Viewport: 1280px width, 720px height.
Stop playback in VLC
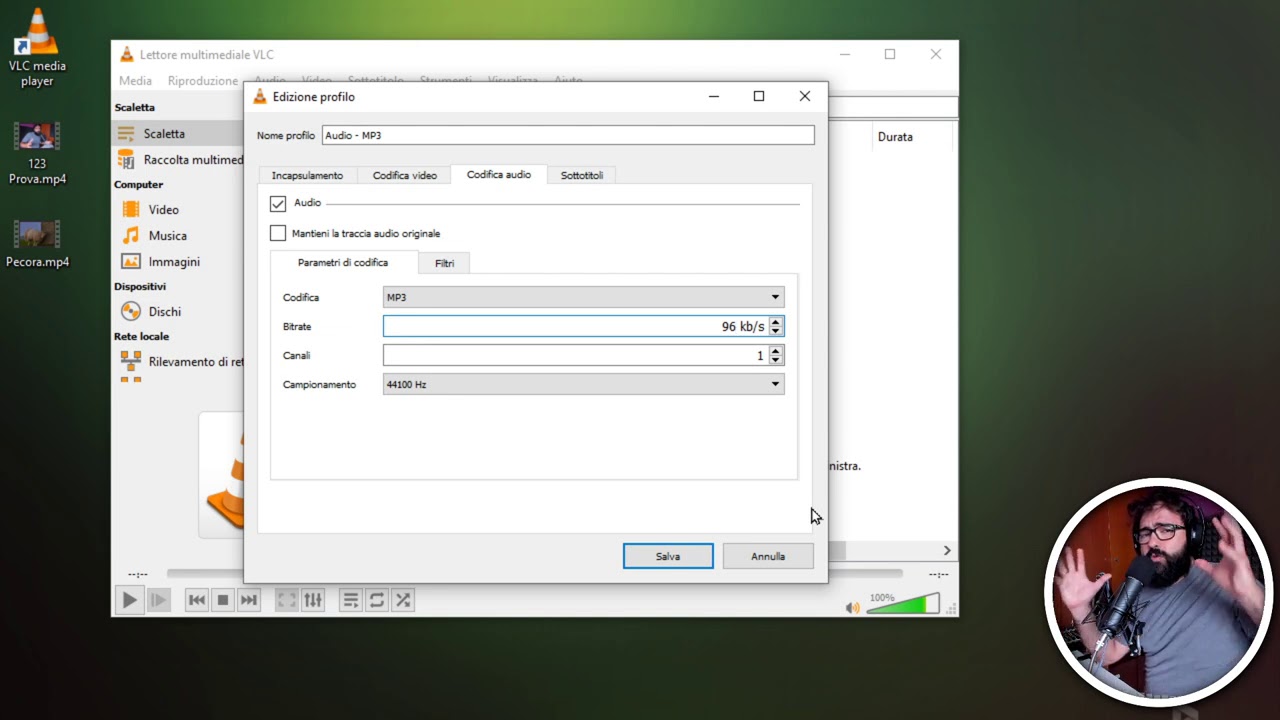[223, 600]
